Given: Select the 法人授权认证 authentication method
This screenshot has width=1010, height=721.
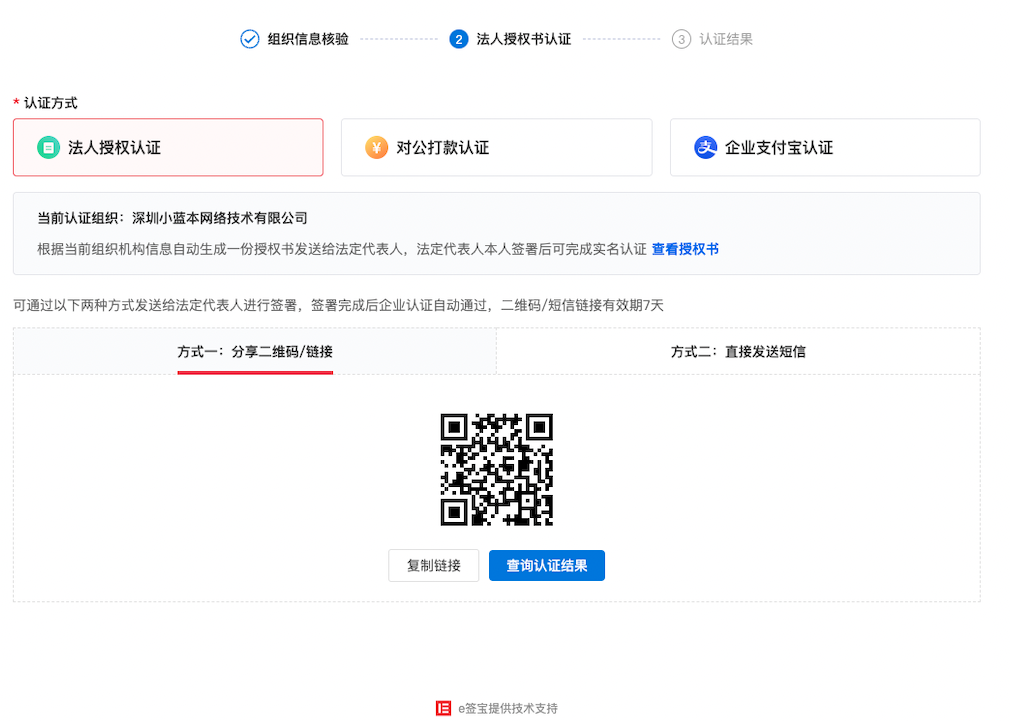Looking at the screenshot, I should [168, 148].
